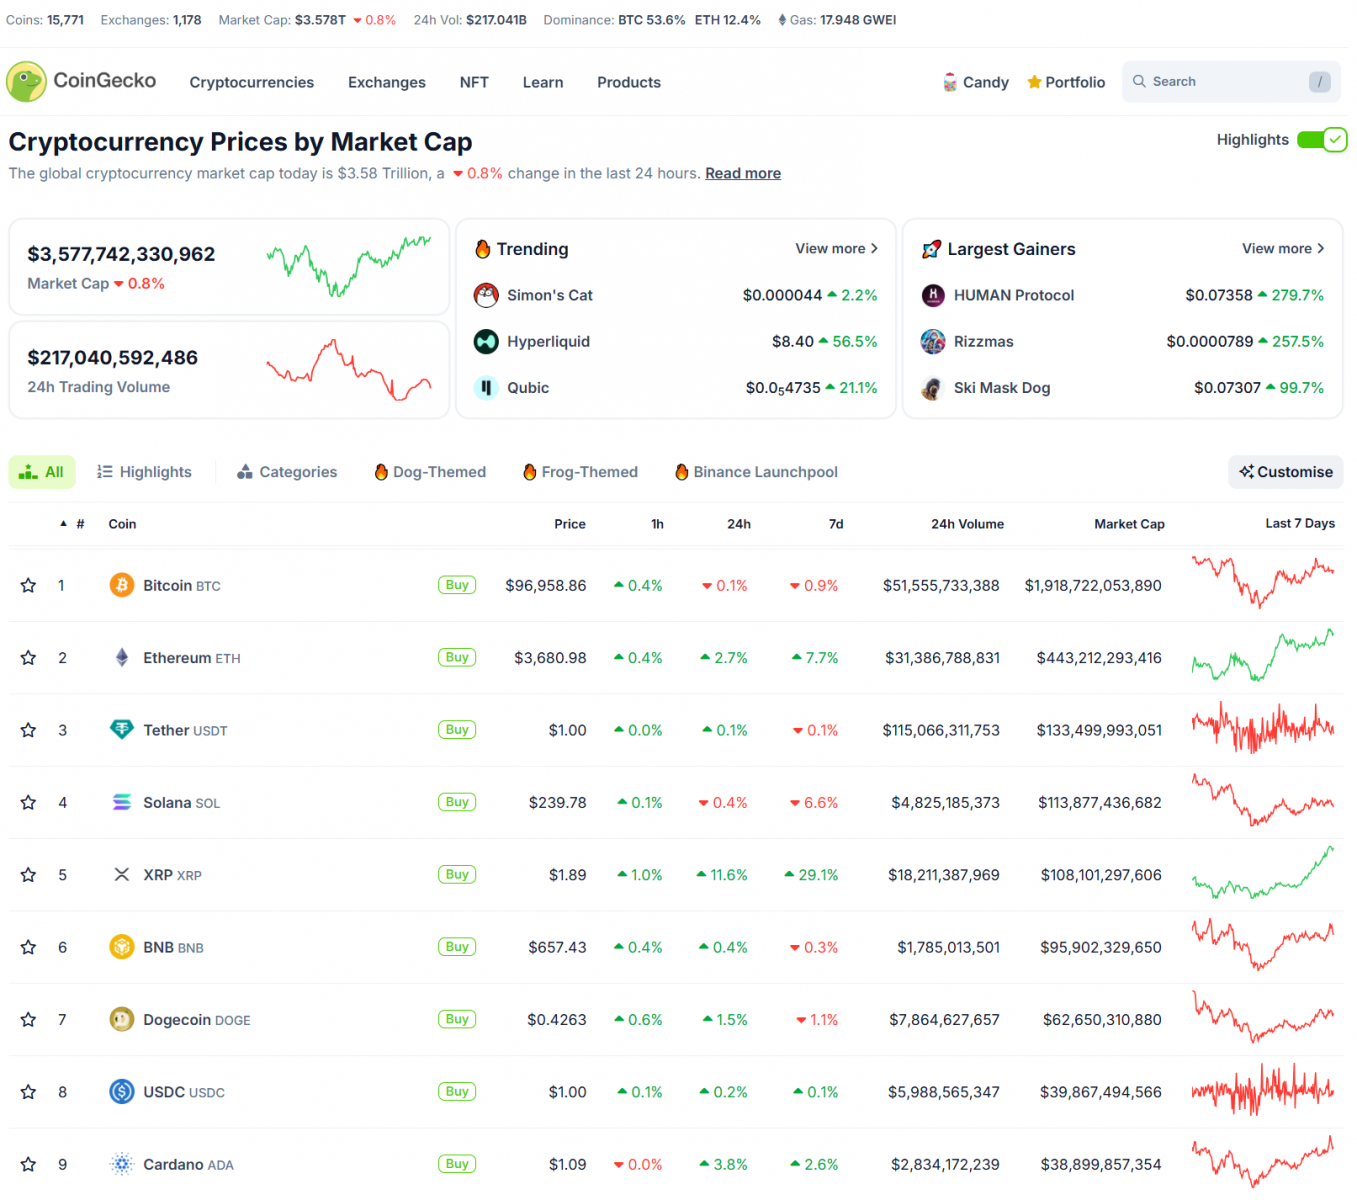1357x1200 pixels.
Task: Click the HUMAN Protocol gainer icon
Action: 933,295
